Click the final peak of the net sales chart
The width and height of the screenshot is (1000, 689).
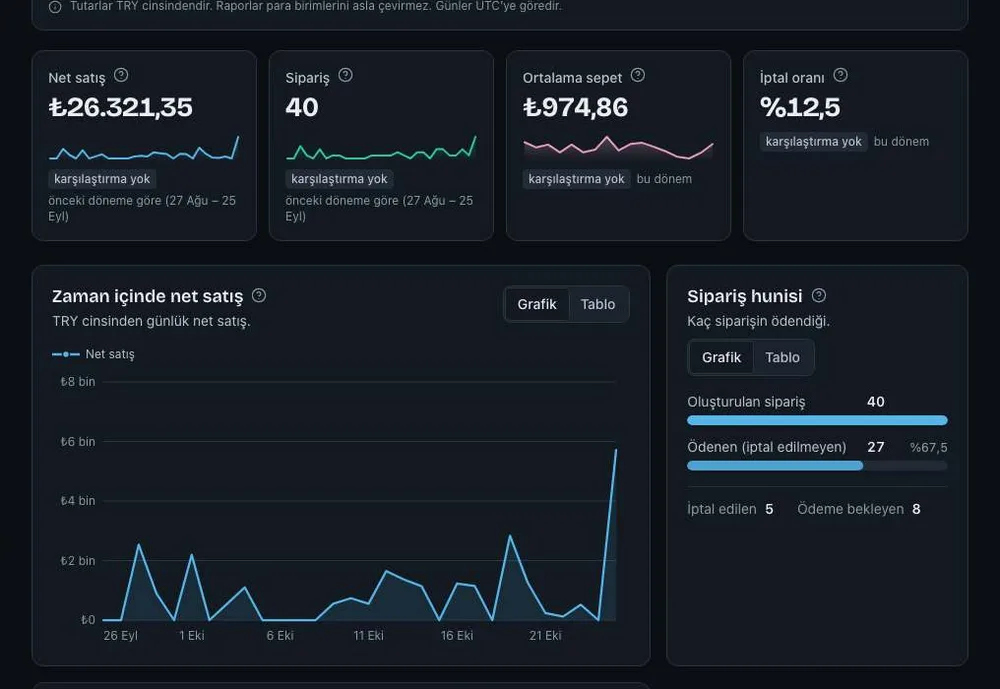(615, 450)
